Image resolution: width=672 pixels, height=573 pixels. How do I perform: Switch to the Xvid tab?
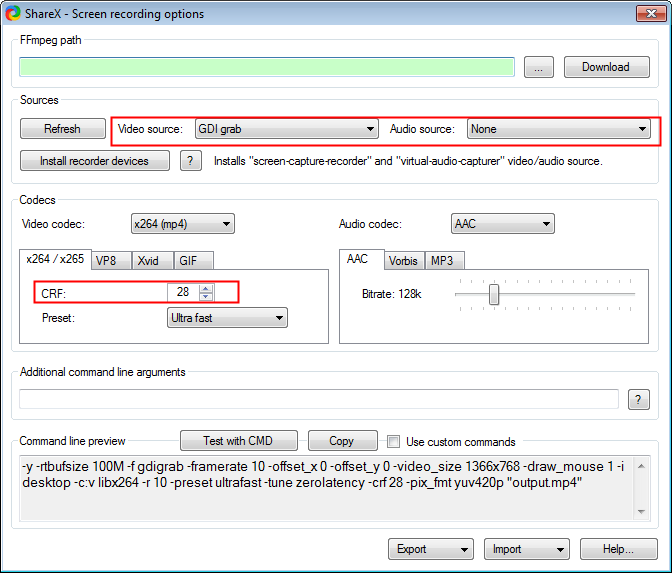[x=152, y=261]
